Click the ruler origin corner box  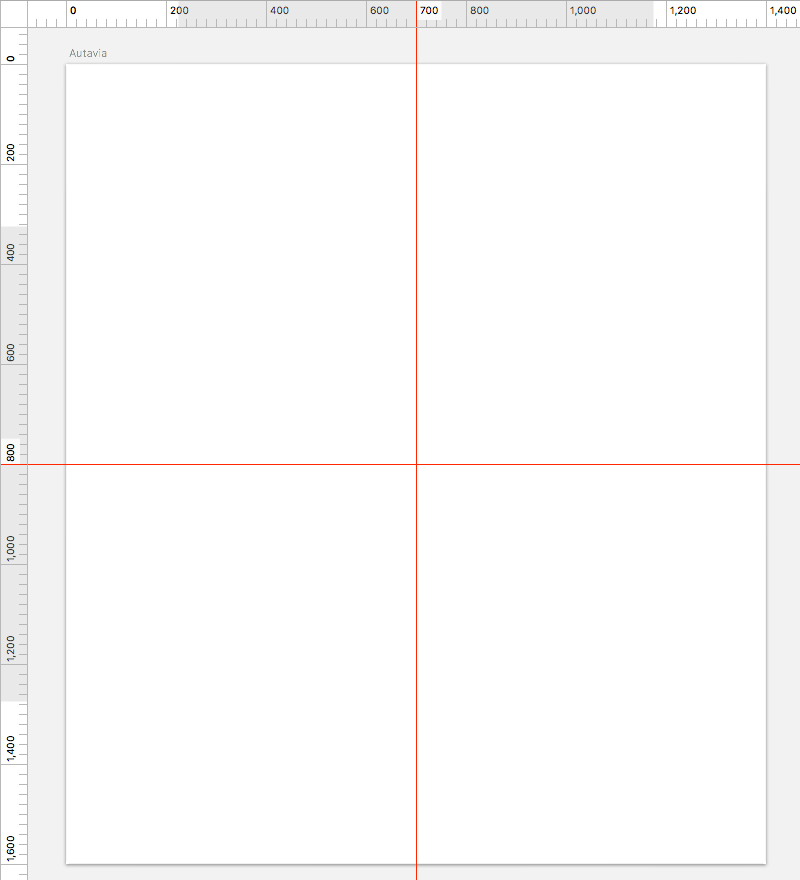[13, 13]
